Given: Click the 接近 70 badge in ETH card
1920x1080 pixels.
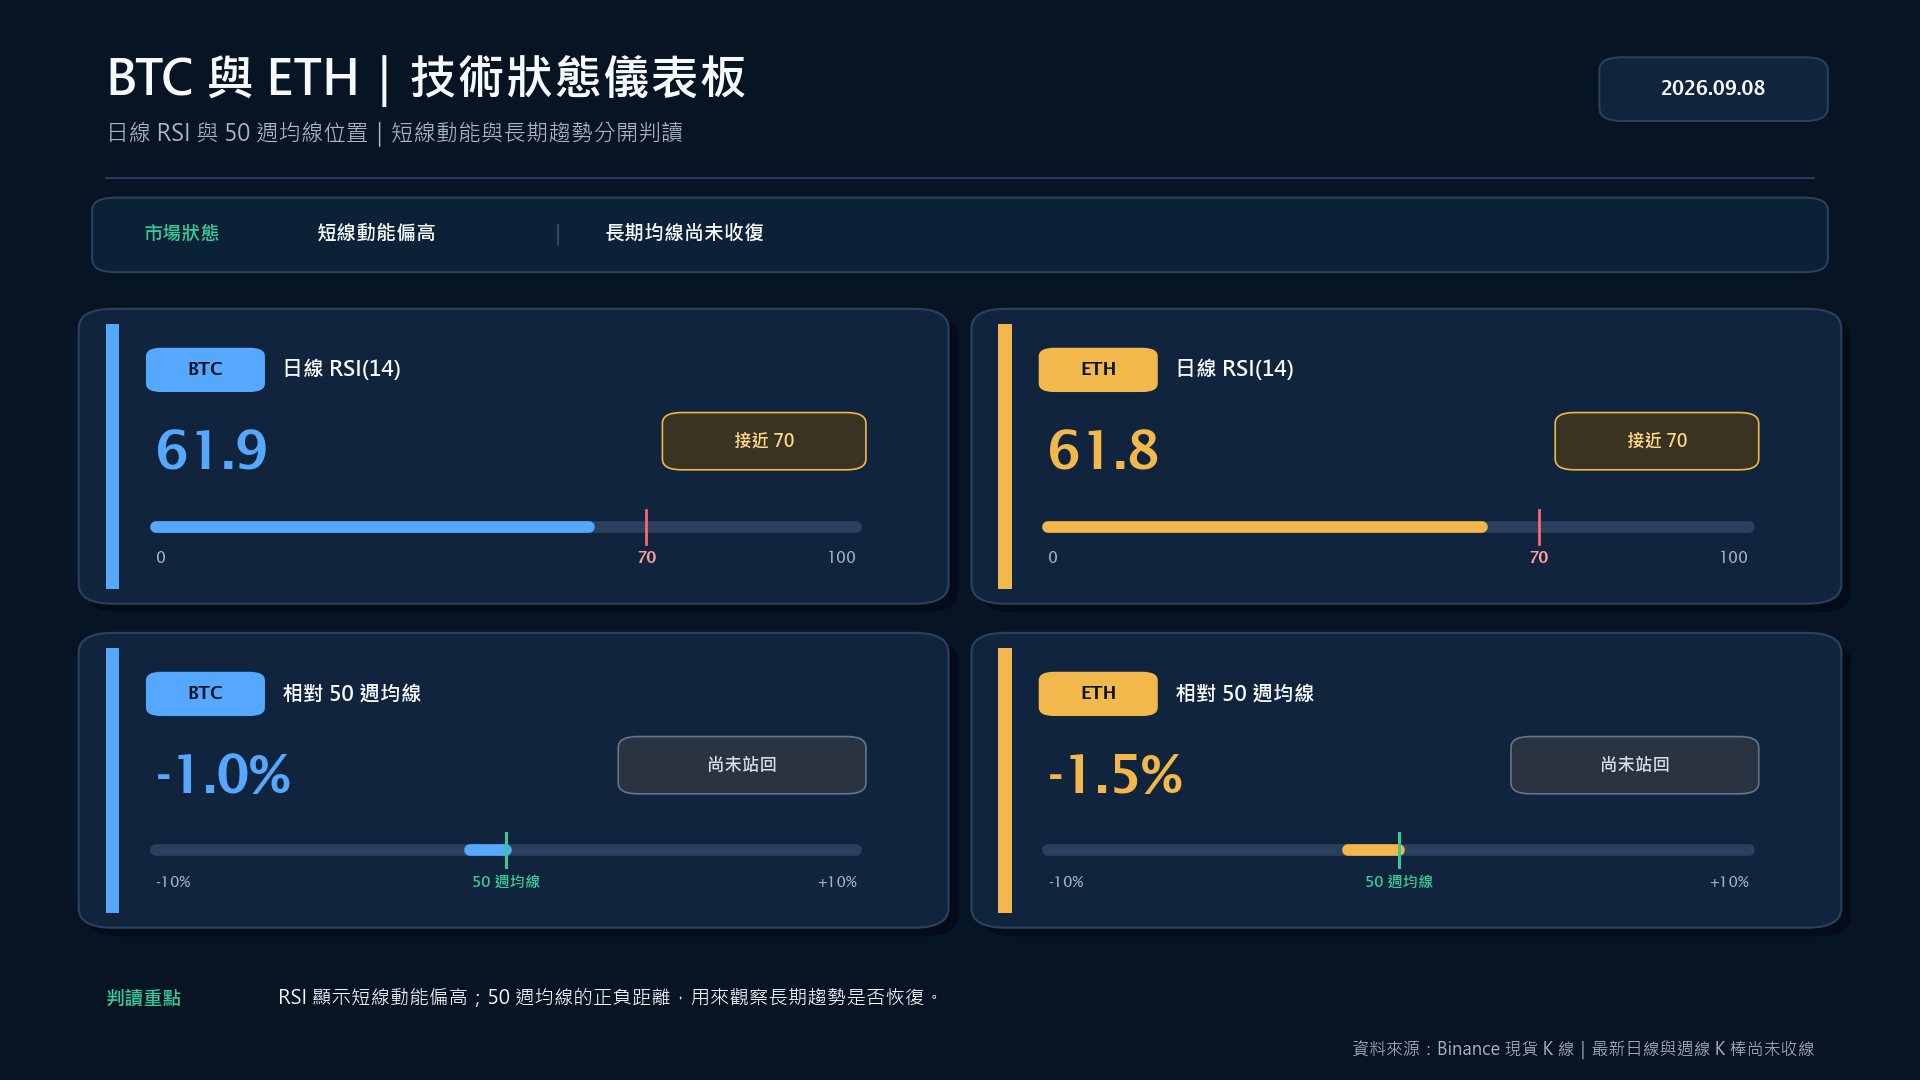Looking at the screenshot, I should pos(1657,441).
